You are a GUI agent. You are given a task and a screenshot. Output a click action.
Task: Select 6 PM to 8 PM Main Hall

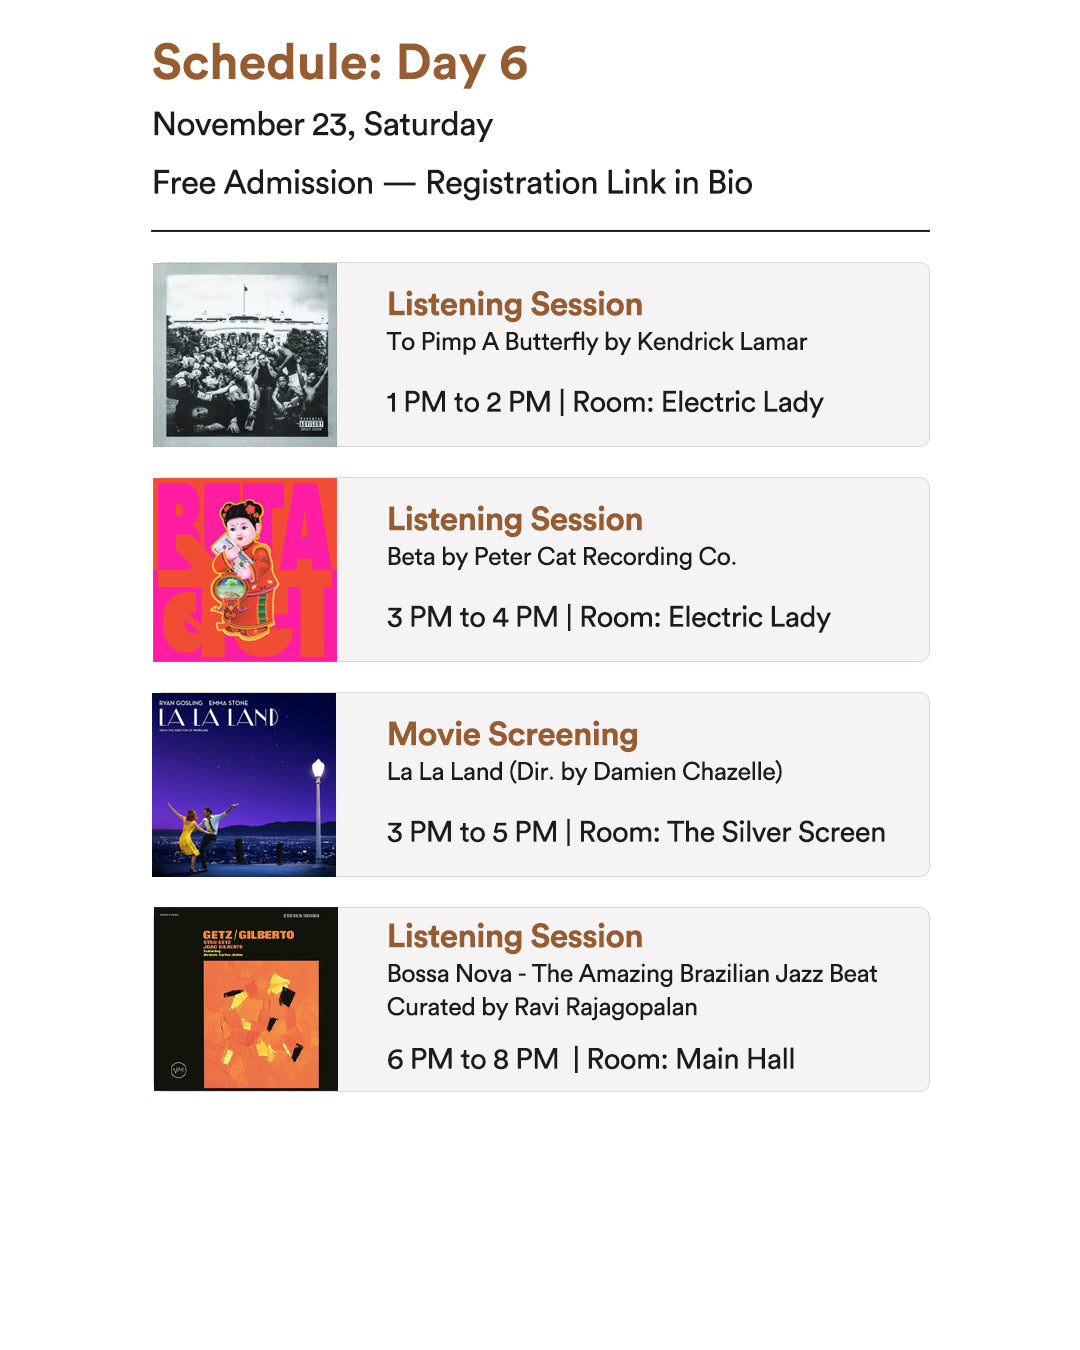[591, 1059]
